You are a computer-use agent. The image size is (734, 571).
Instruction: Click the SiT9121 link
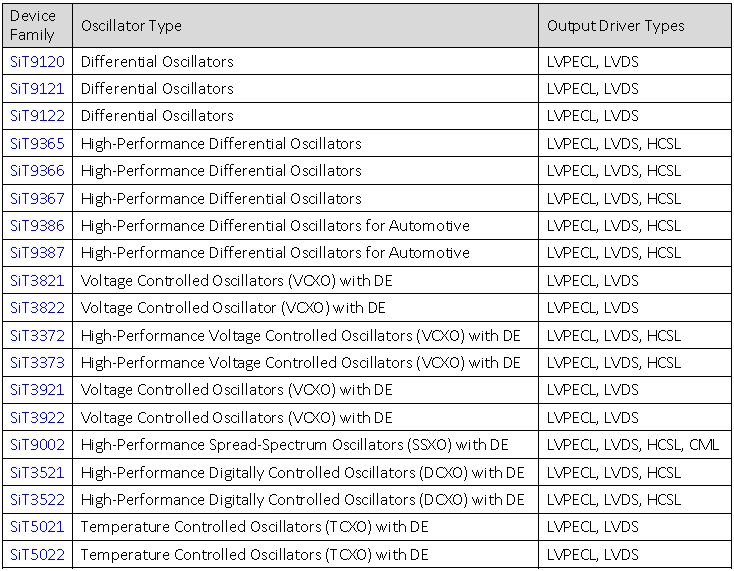[x=37, y=89]
